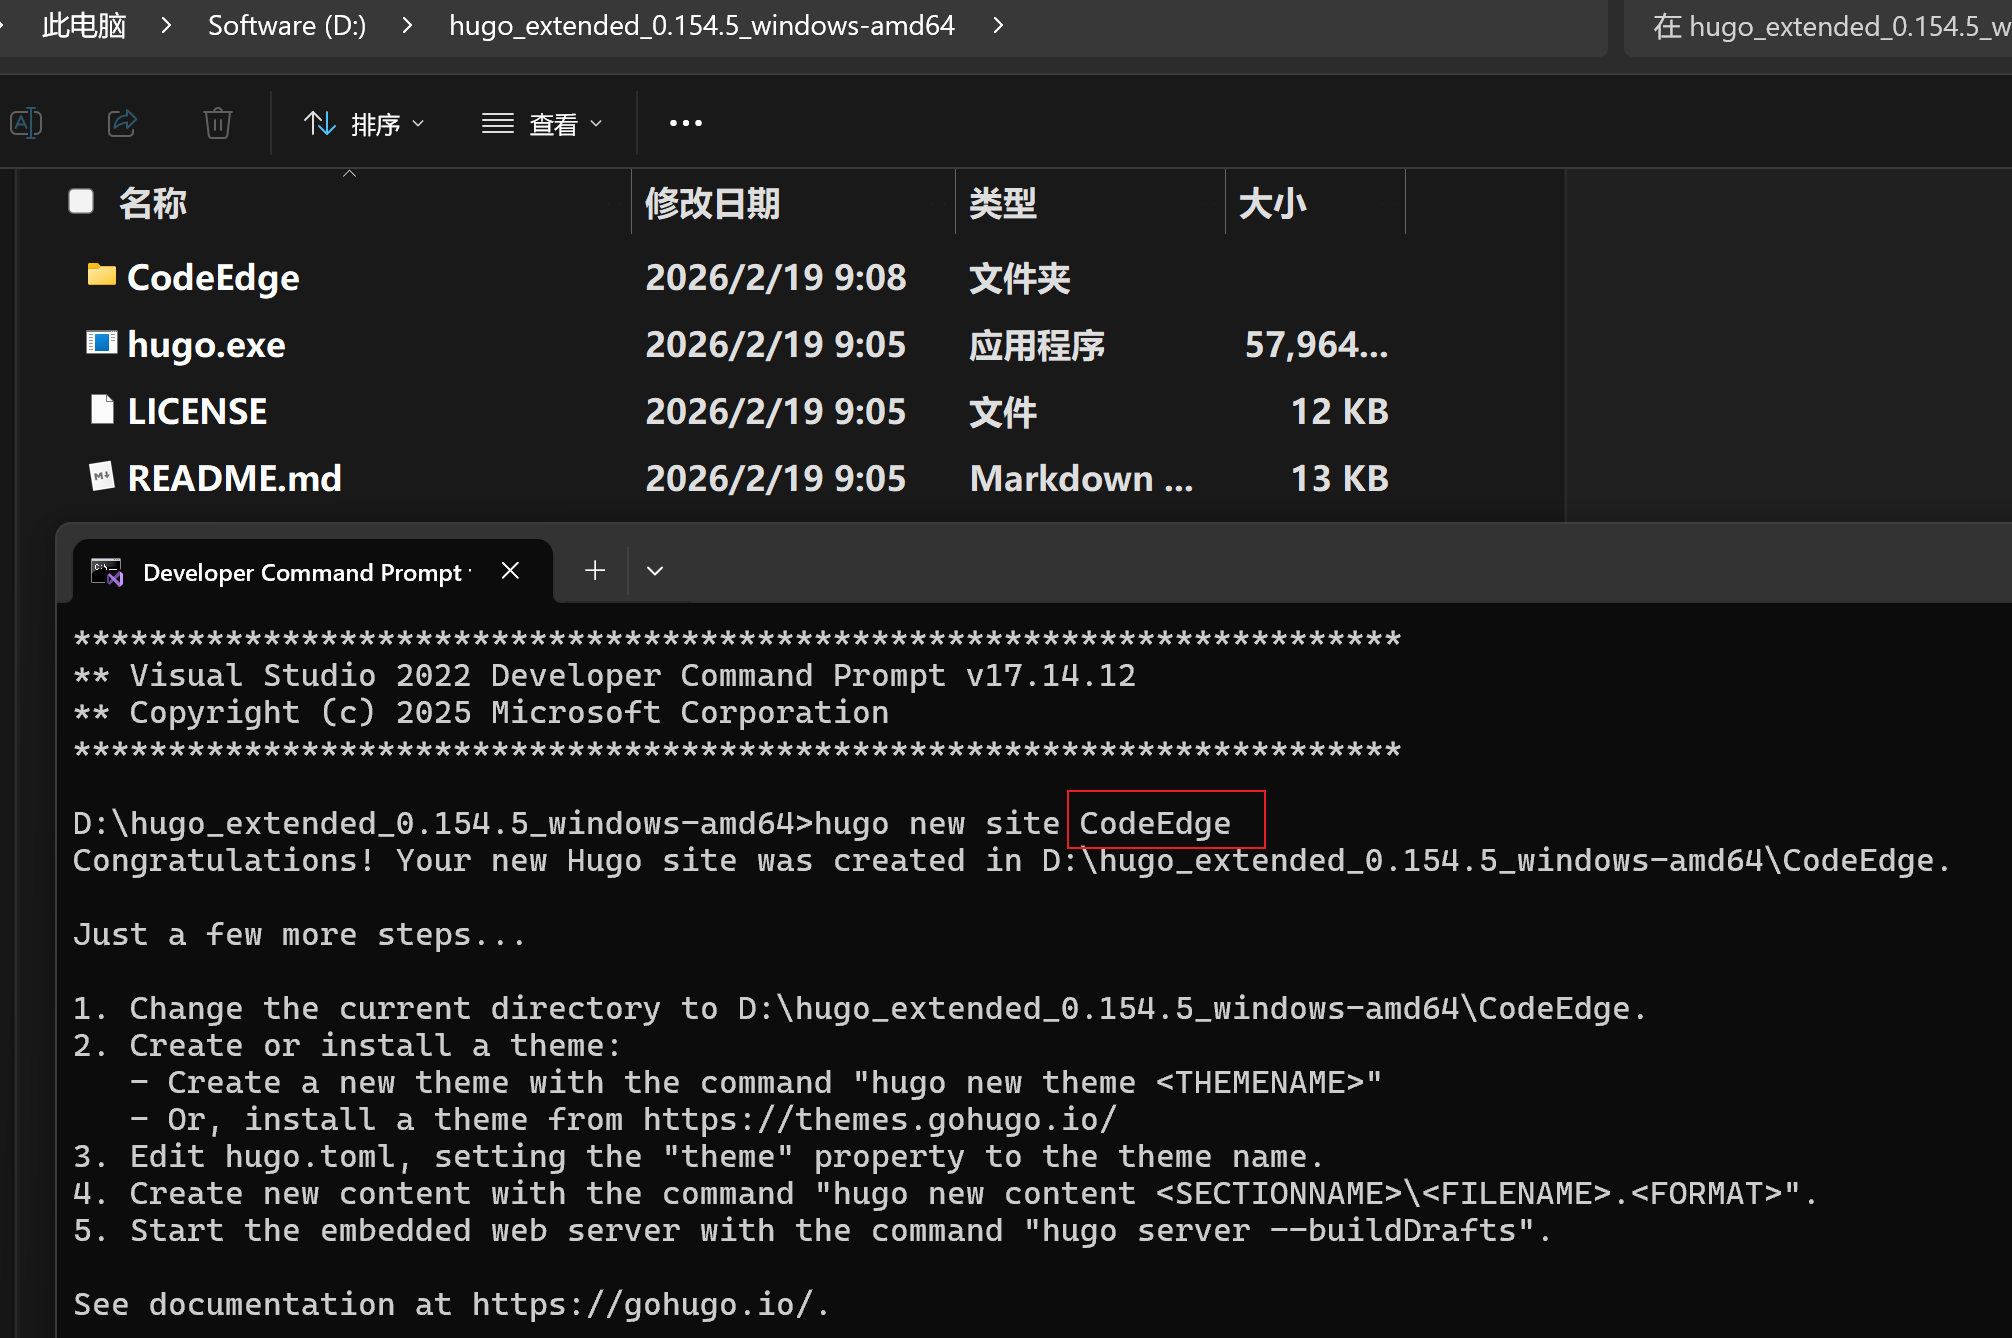Select the Developer Command Prompt tab

300,572
